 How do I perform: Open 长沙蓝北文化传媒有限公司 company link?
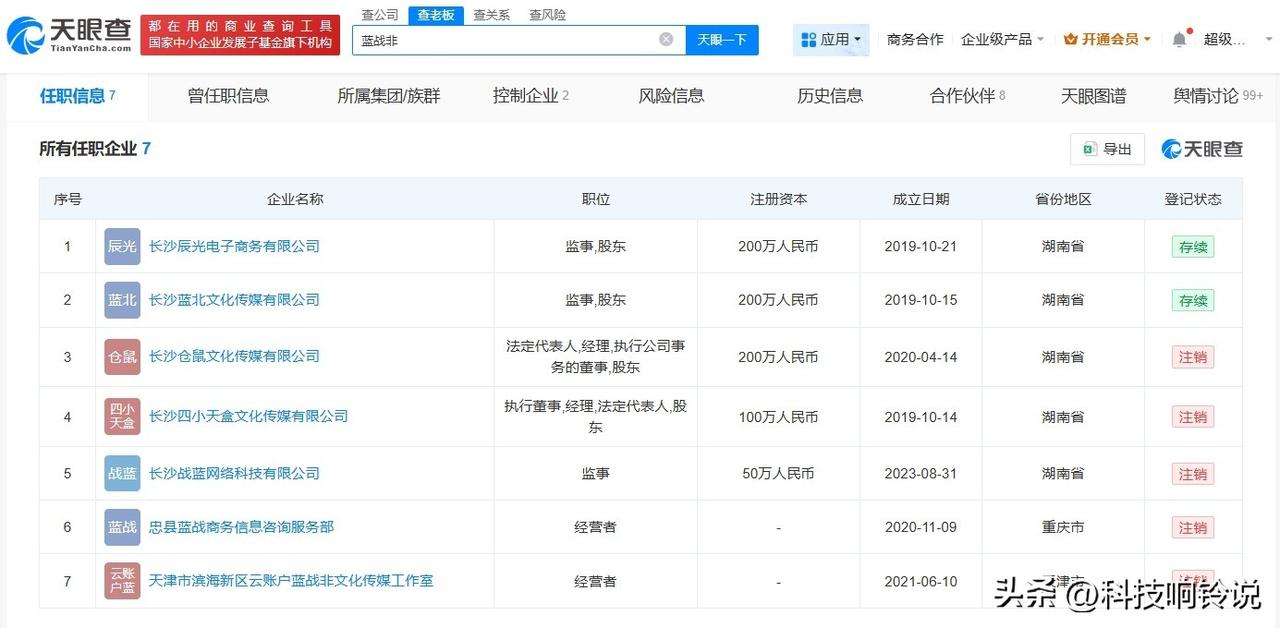click(x=234, y=300)
